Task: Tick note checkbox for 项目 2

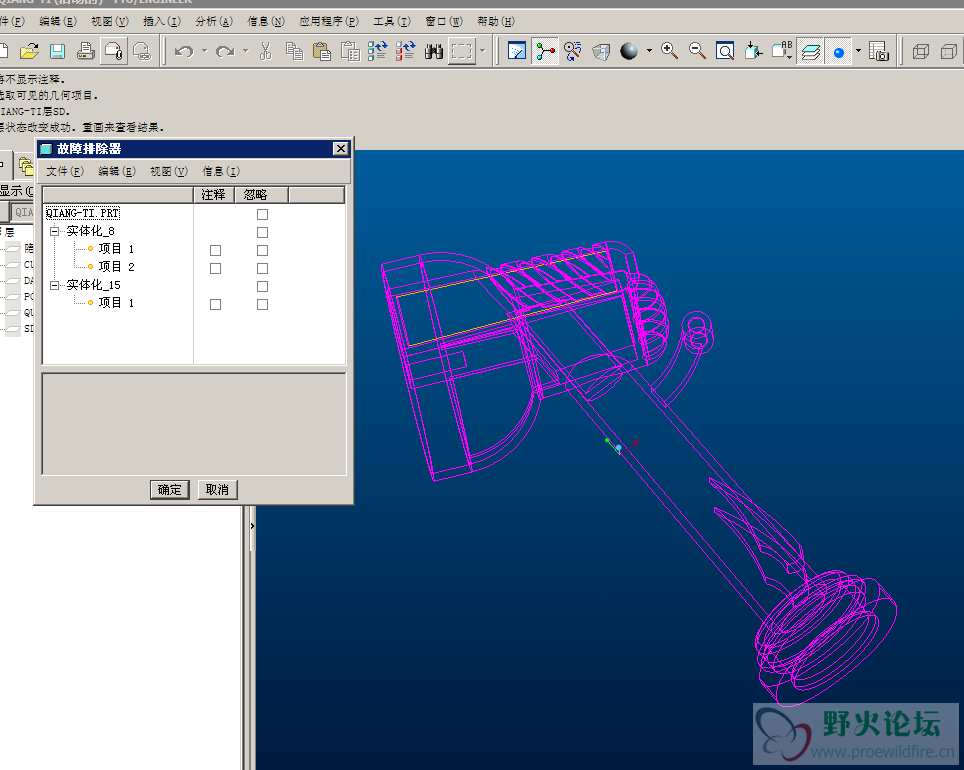Action: coord(215,268)
